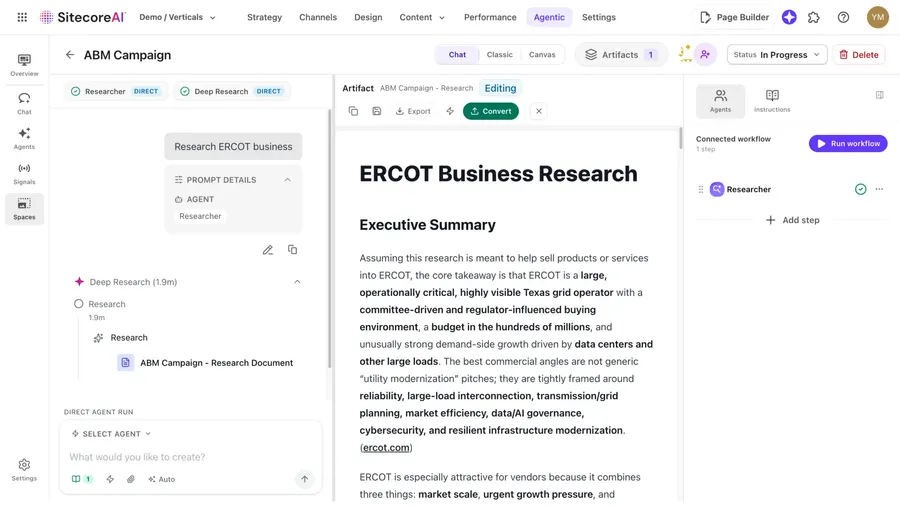Image resolution: width=900 pixels, height=506 pixels.
Task: Switch to the Canvas view tab
Action: [542, 55]
